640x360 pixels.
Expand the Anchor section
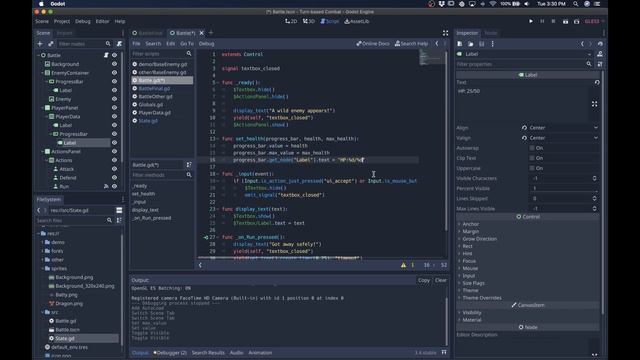(470, 224)
